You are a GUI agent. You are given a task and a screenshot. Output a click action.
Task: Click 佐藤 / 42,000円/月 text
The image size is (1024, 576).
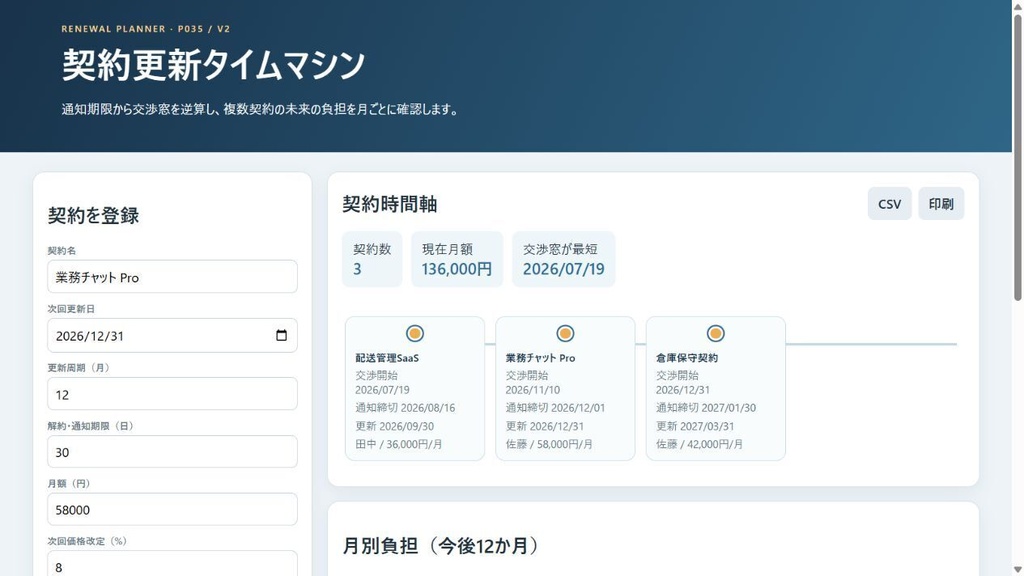pyautogui.click(x=699, y=444)
